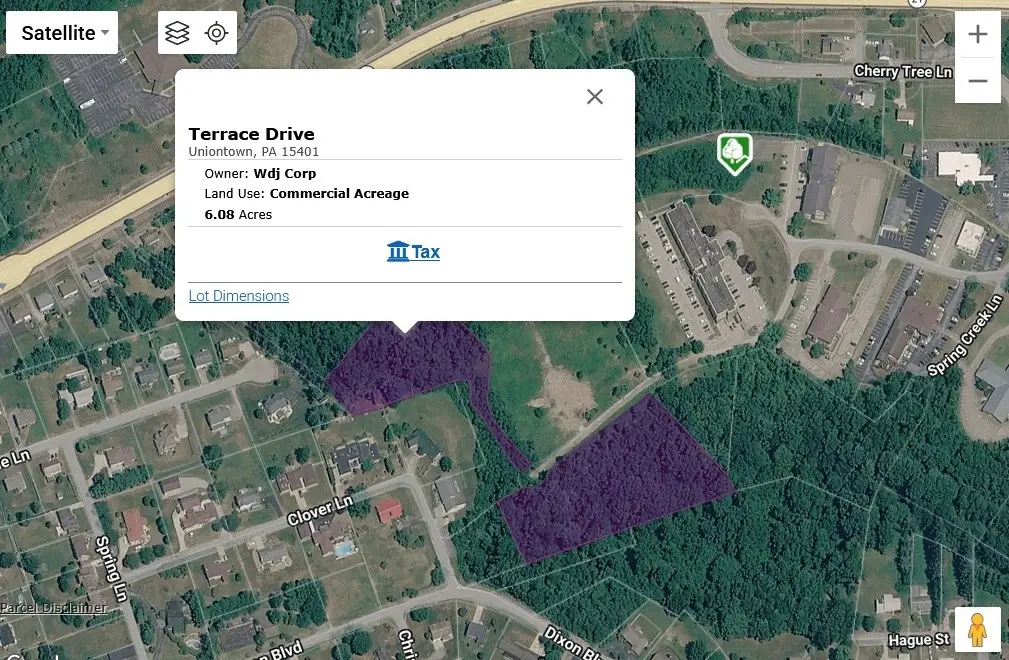
Task: Open the Lot Dimensions link
Action: tap(239, 295)
